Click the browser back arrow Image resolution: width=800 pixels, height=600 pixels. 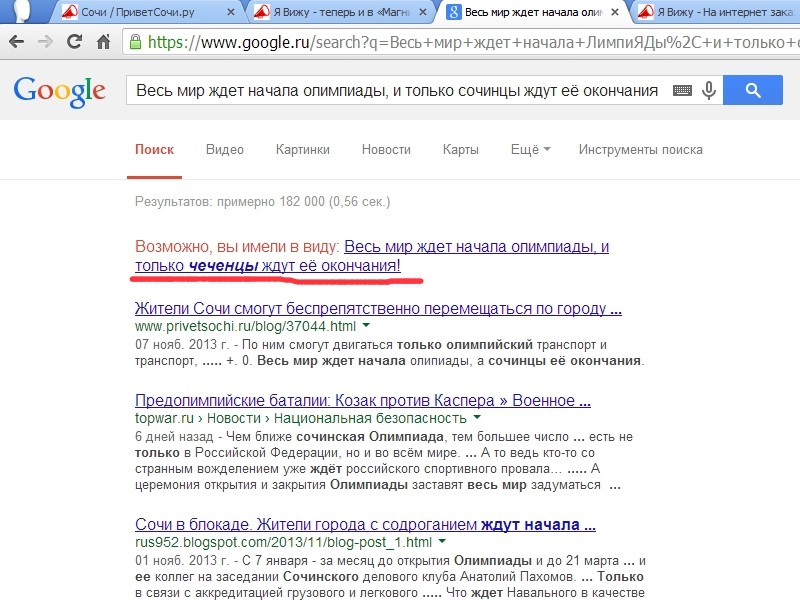pos(18,44)
